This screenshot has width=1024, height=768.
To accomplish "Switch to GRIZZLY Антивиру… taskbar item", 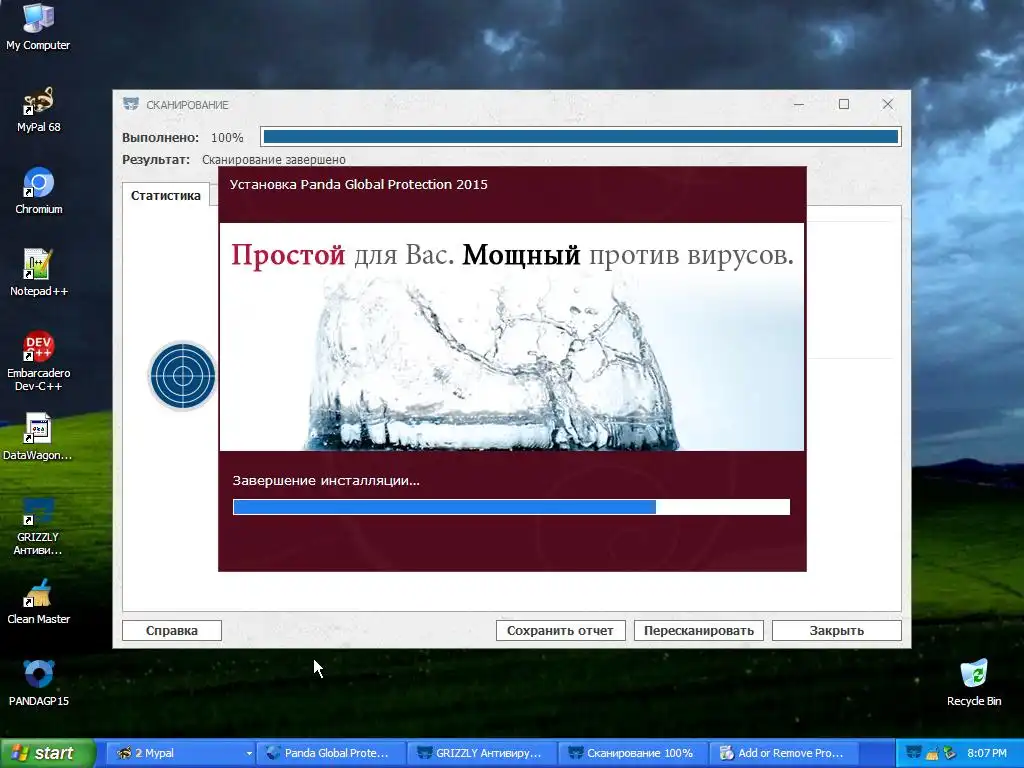I will [x=481, y=753].
